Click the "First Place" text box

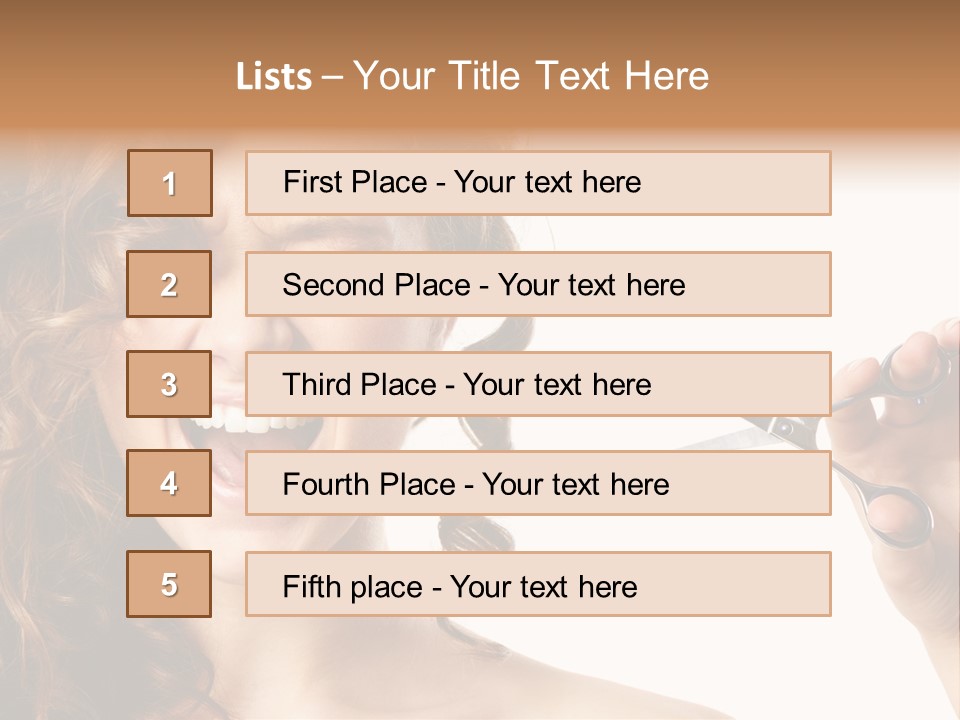538,183
